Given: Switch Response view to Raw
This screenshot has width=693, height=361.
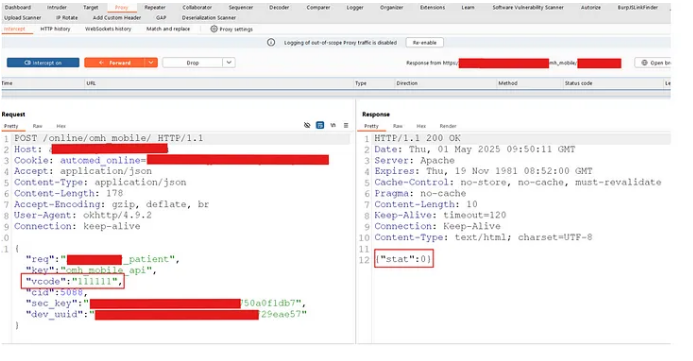Looking at the screenshot, I should click(398, 126).
